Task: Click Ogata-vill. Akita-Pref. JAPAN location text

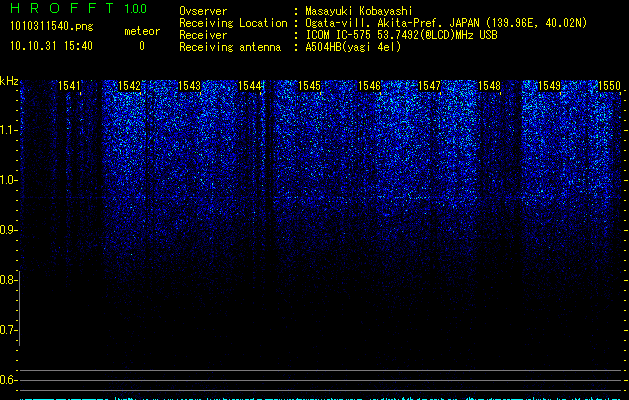Action: pos(446,23)
